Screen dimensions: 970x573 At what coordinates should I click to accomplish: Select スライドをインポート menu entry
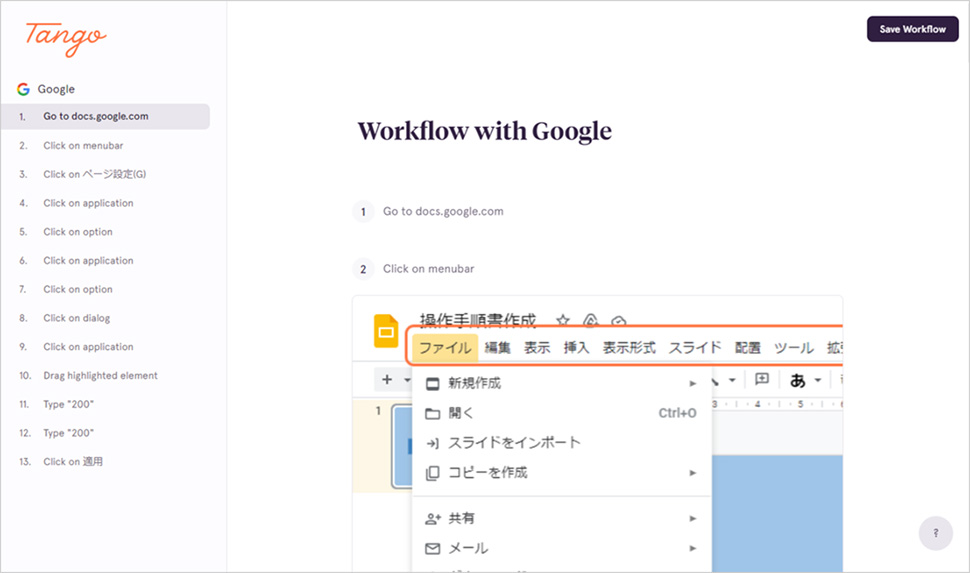pos(561,442)
